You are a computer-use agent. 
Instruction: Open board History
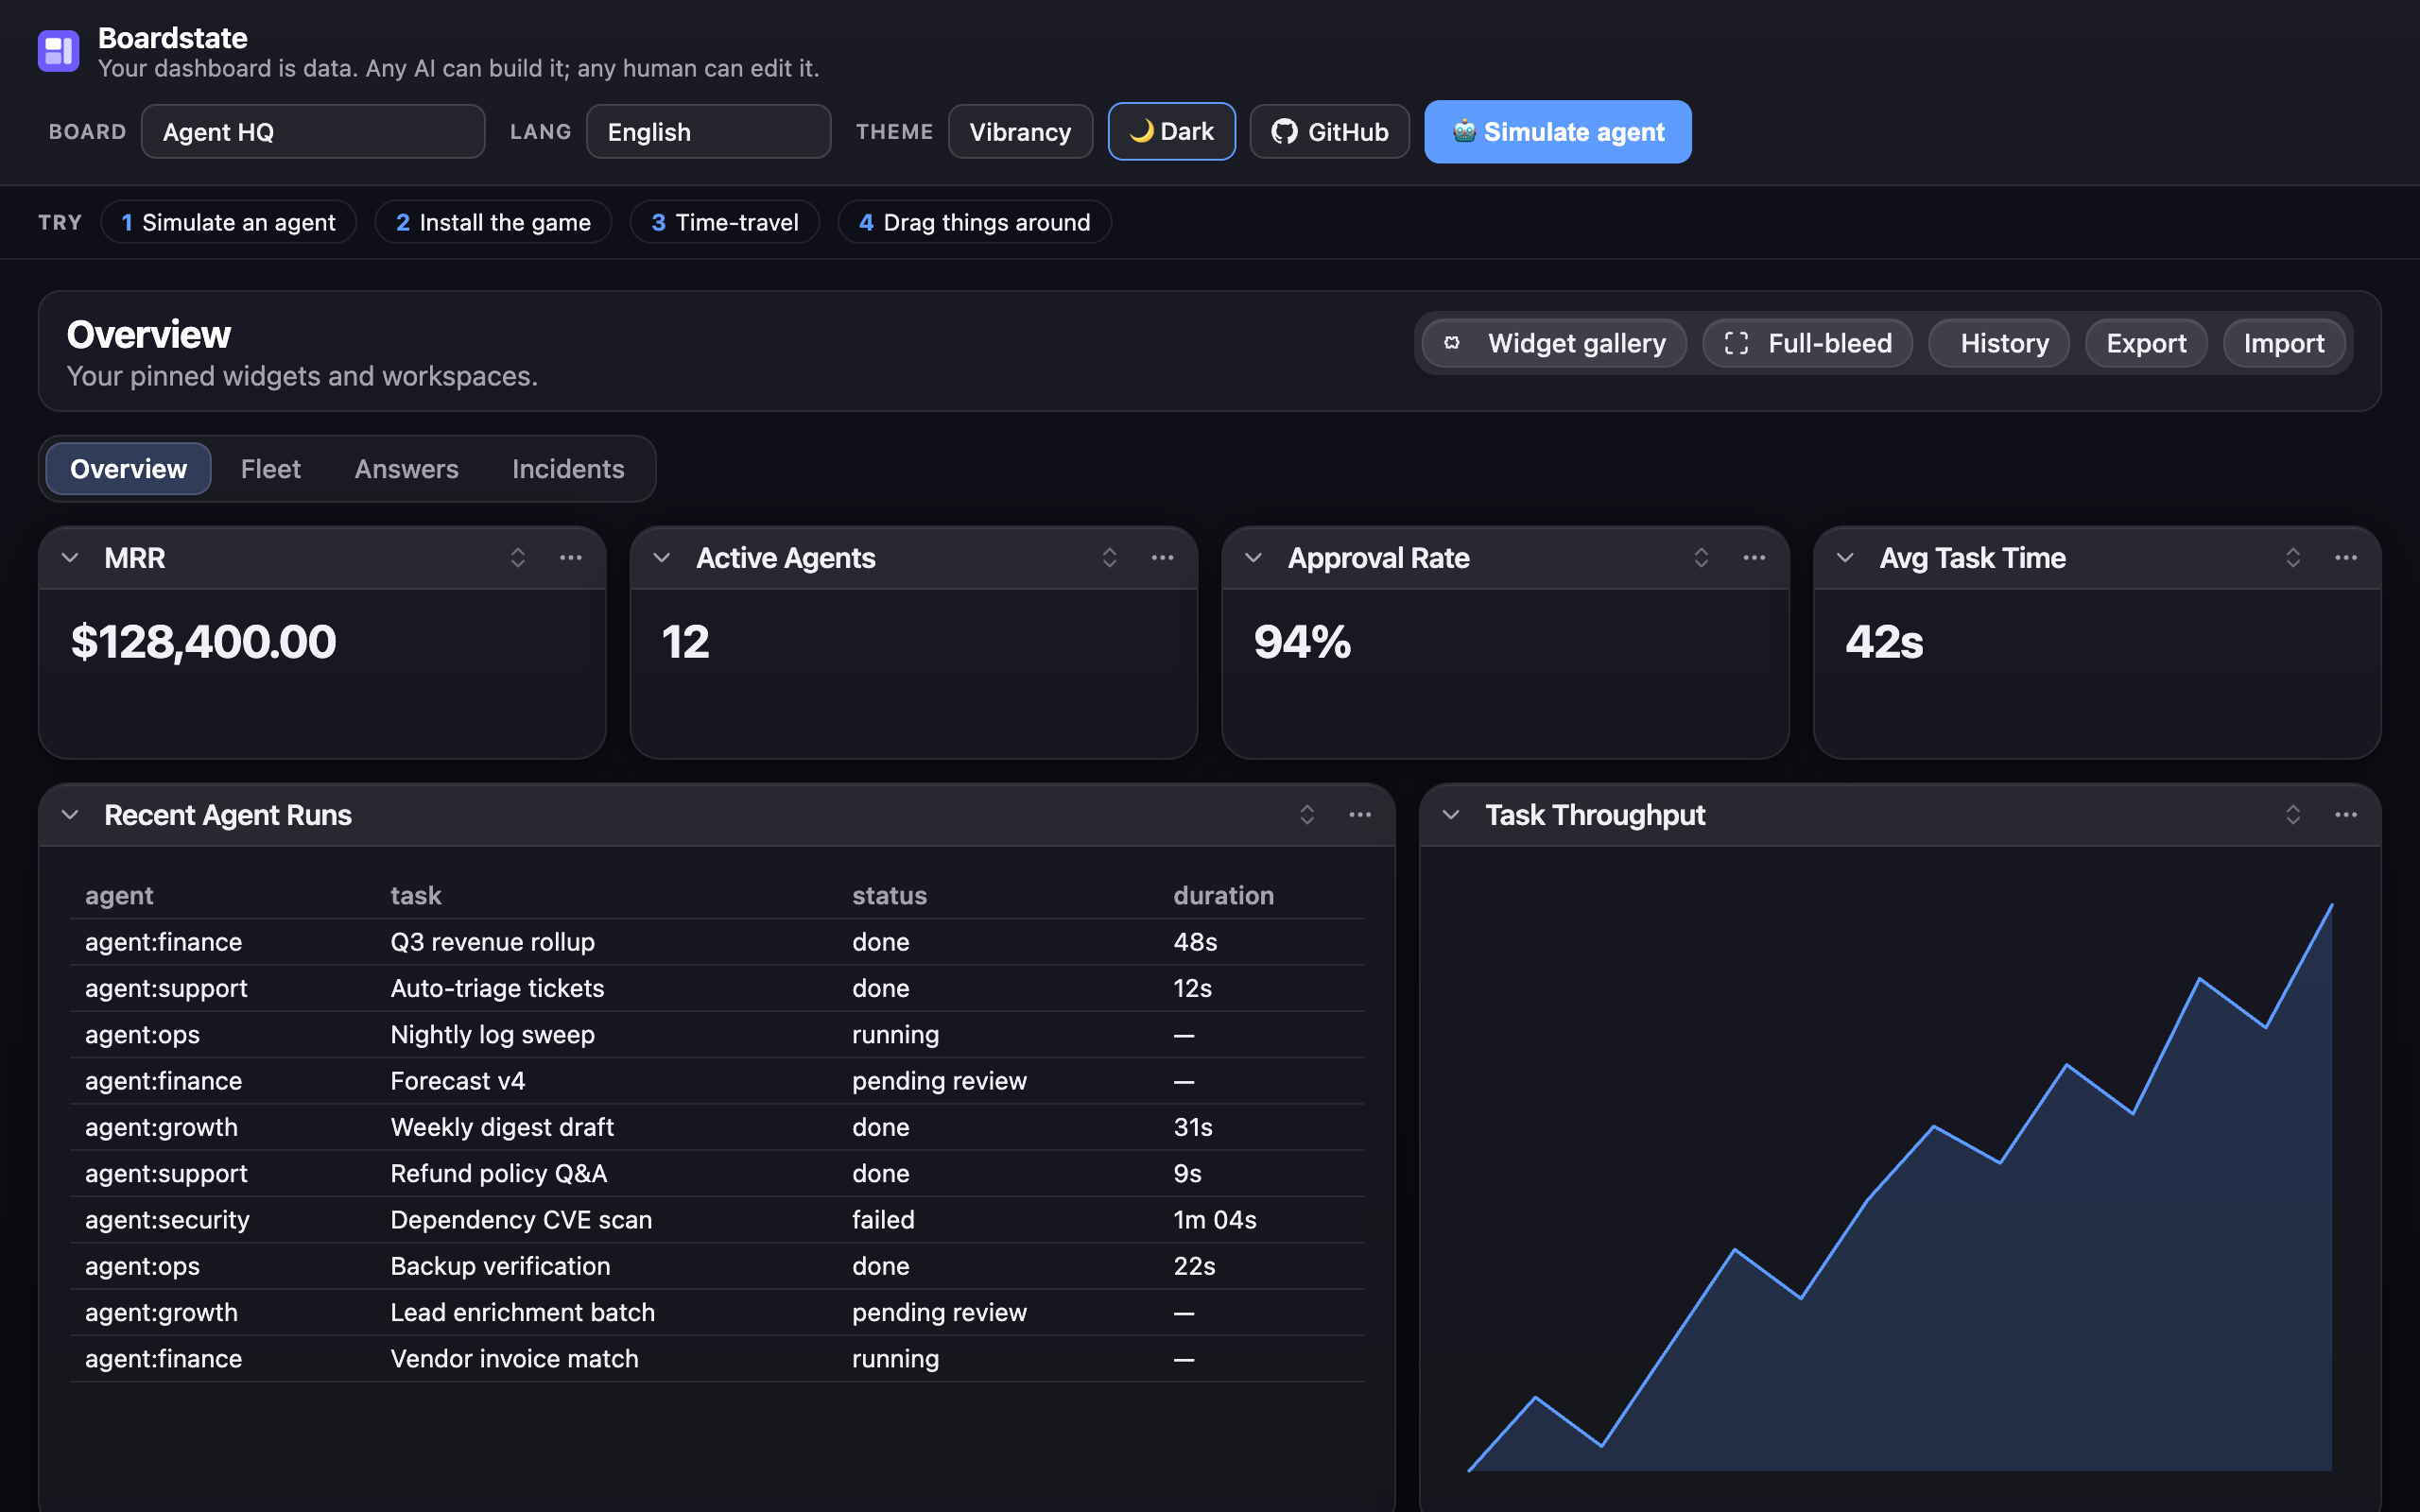[x=1998, y=344]
